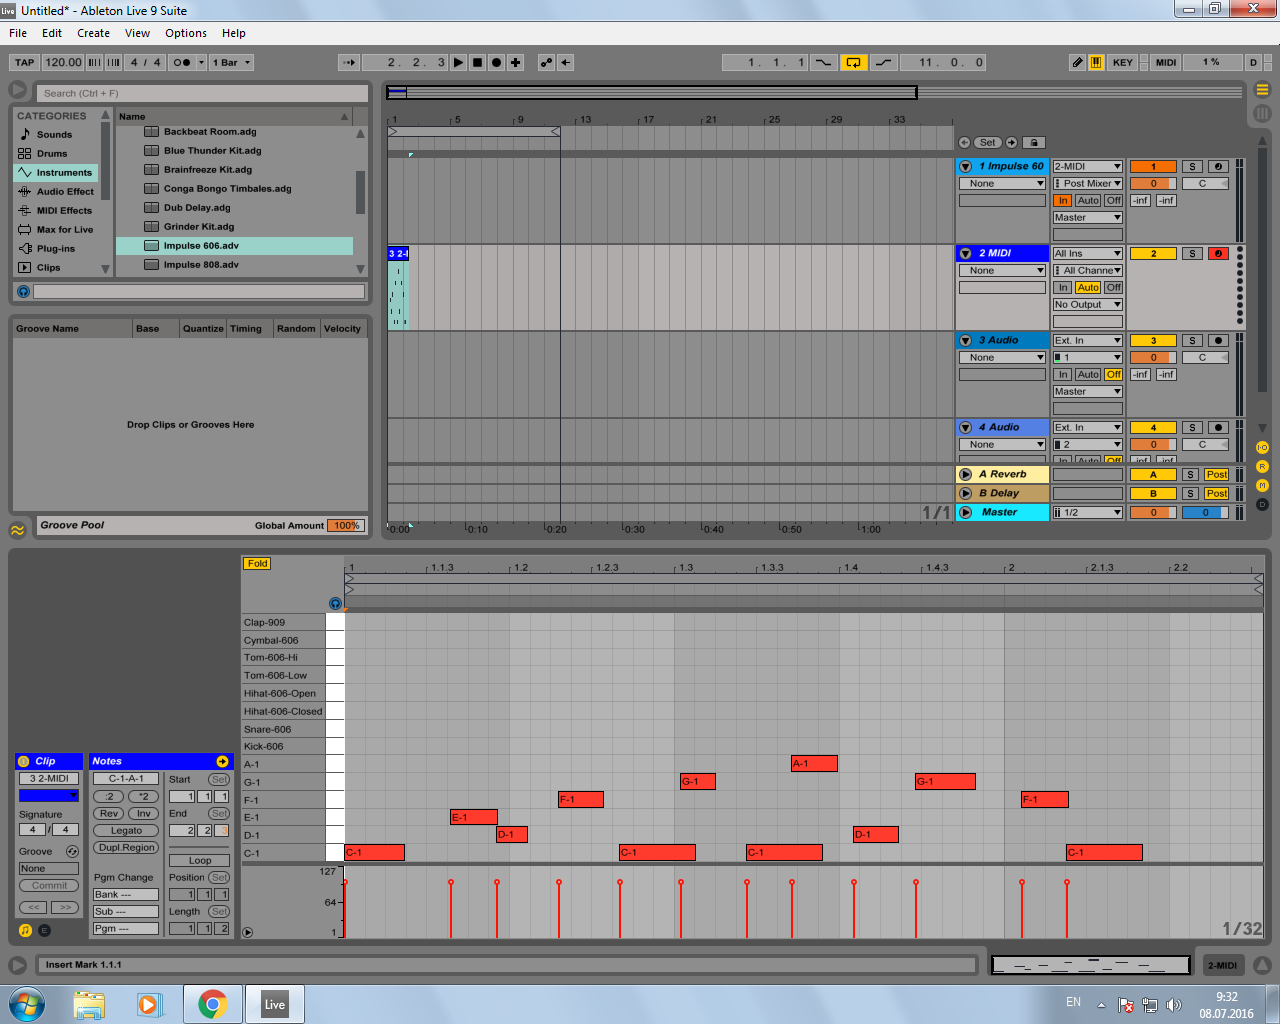Image resolution: width=1280 pixels, height=1024 pixels.
Task: Click the MIDI Arrangement Overdub plus button
Action: pos(515,62)
